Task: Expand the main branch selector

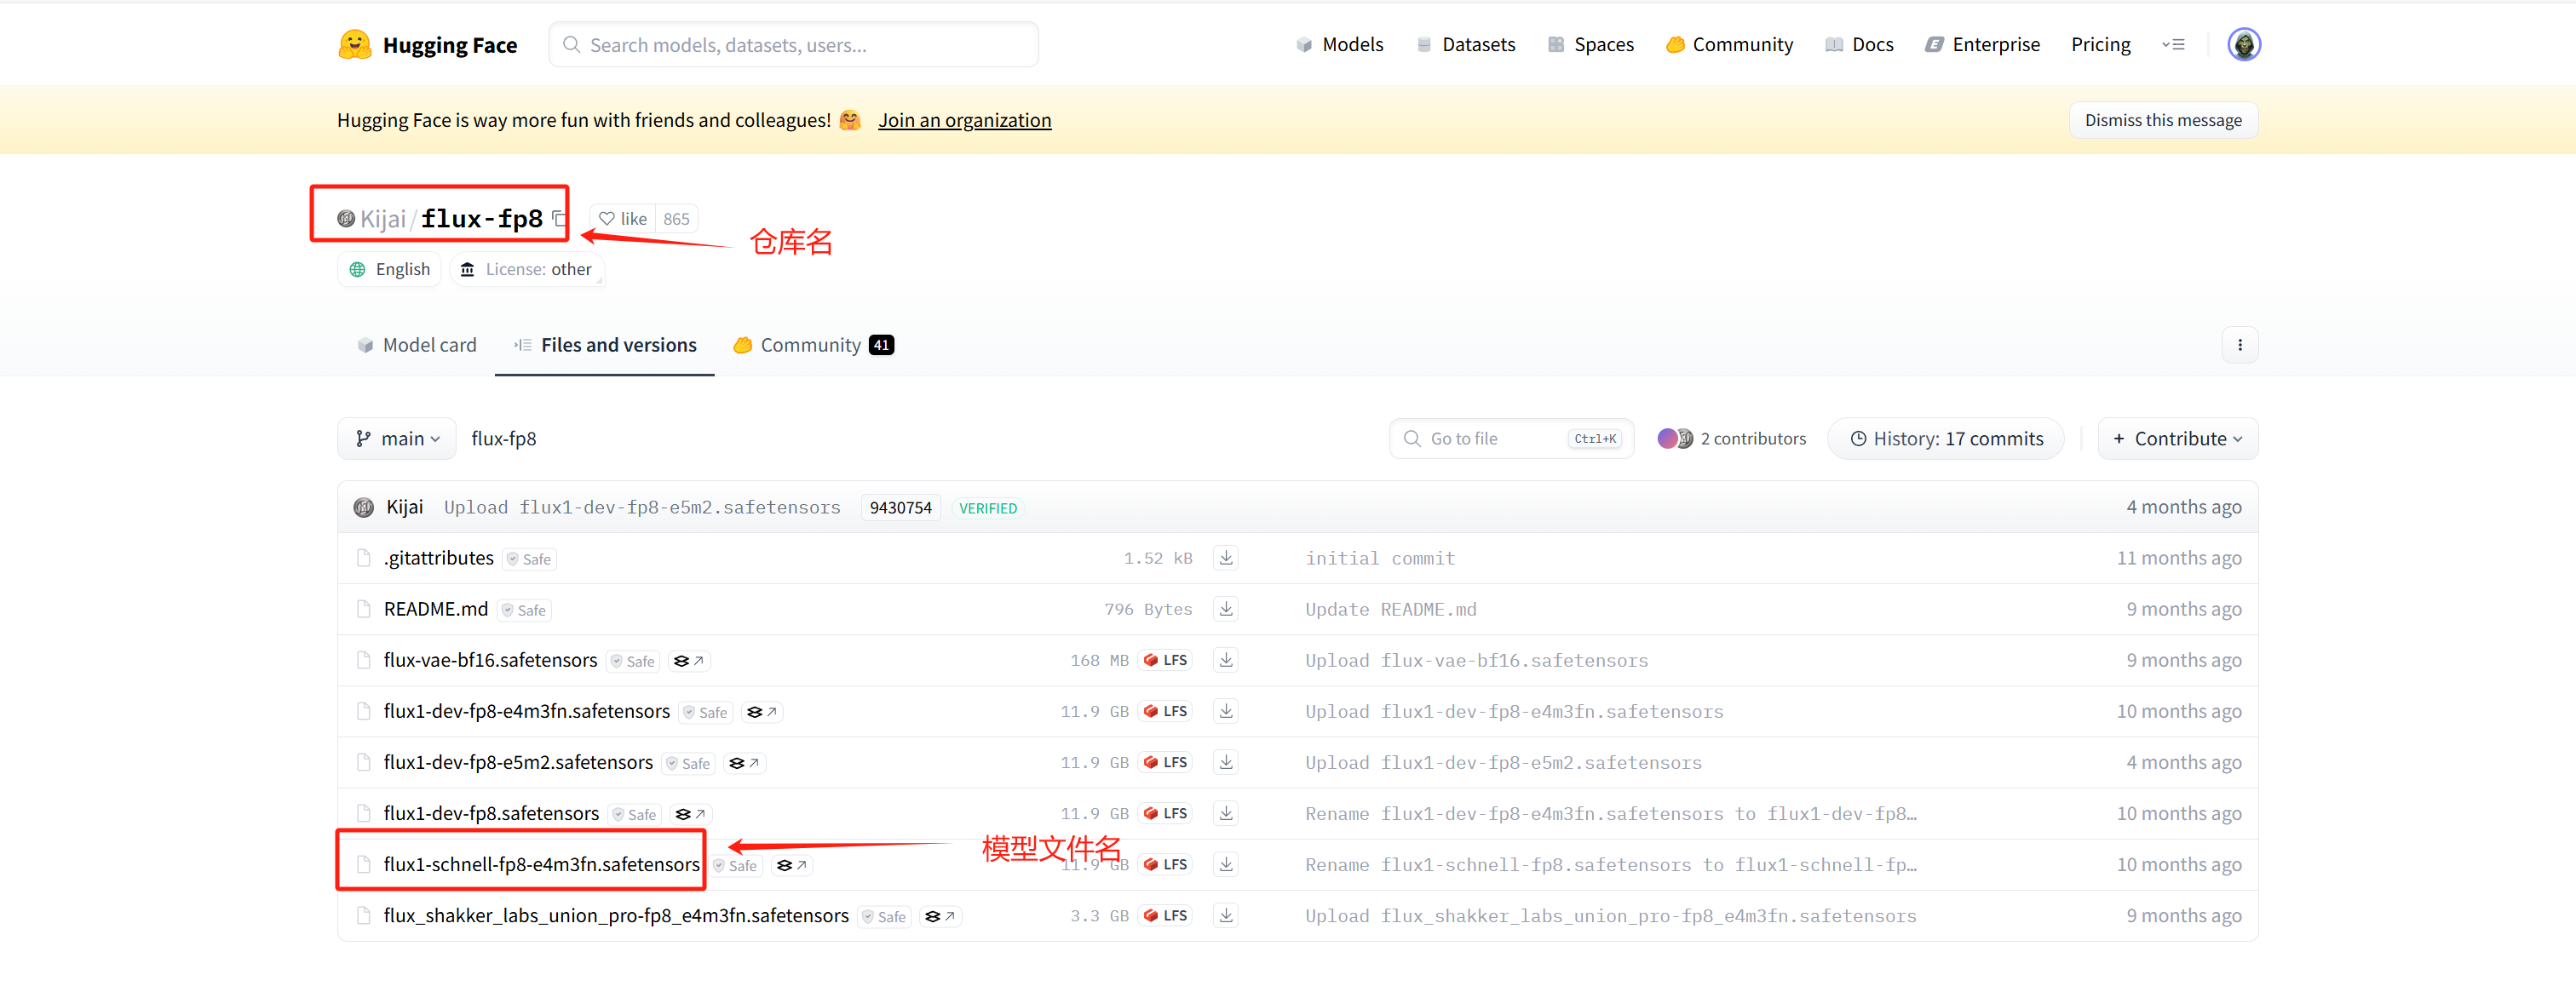Action: 397,439
